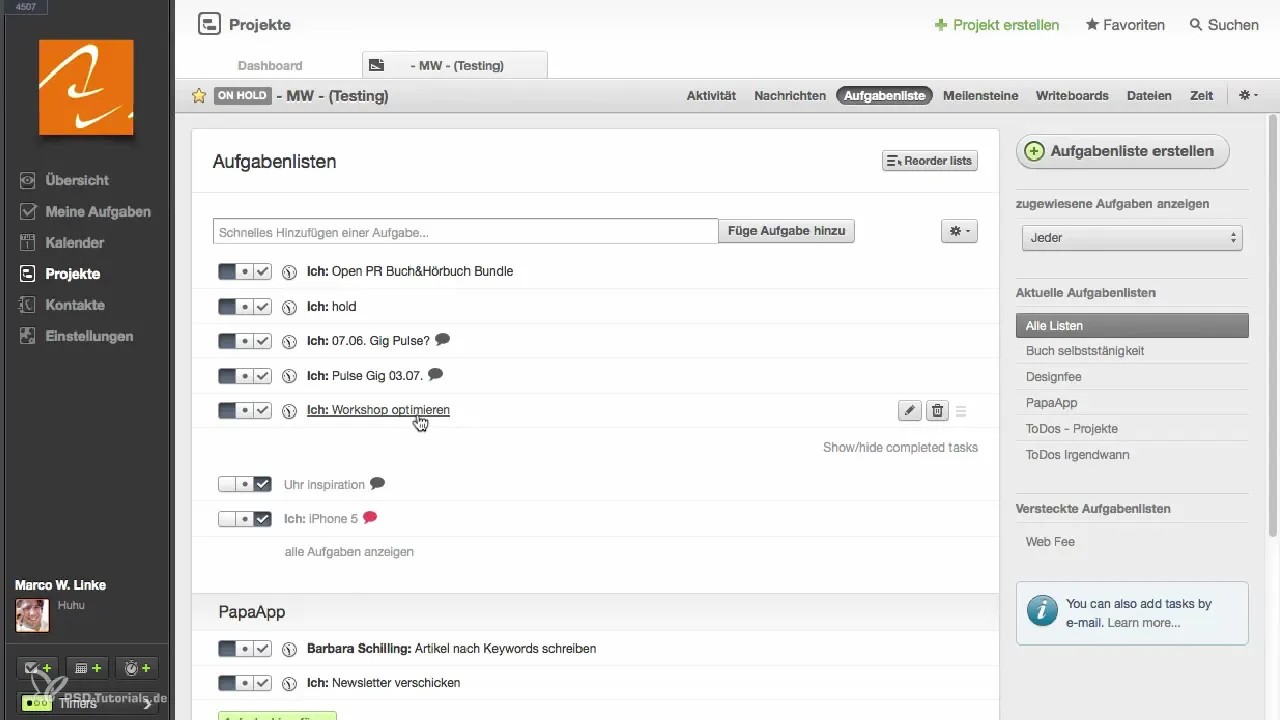Click the pencil edit icon for Workshop optimieren
Image resolution: width=1280 pixels, height=720 pixels.
pos(909,411)
